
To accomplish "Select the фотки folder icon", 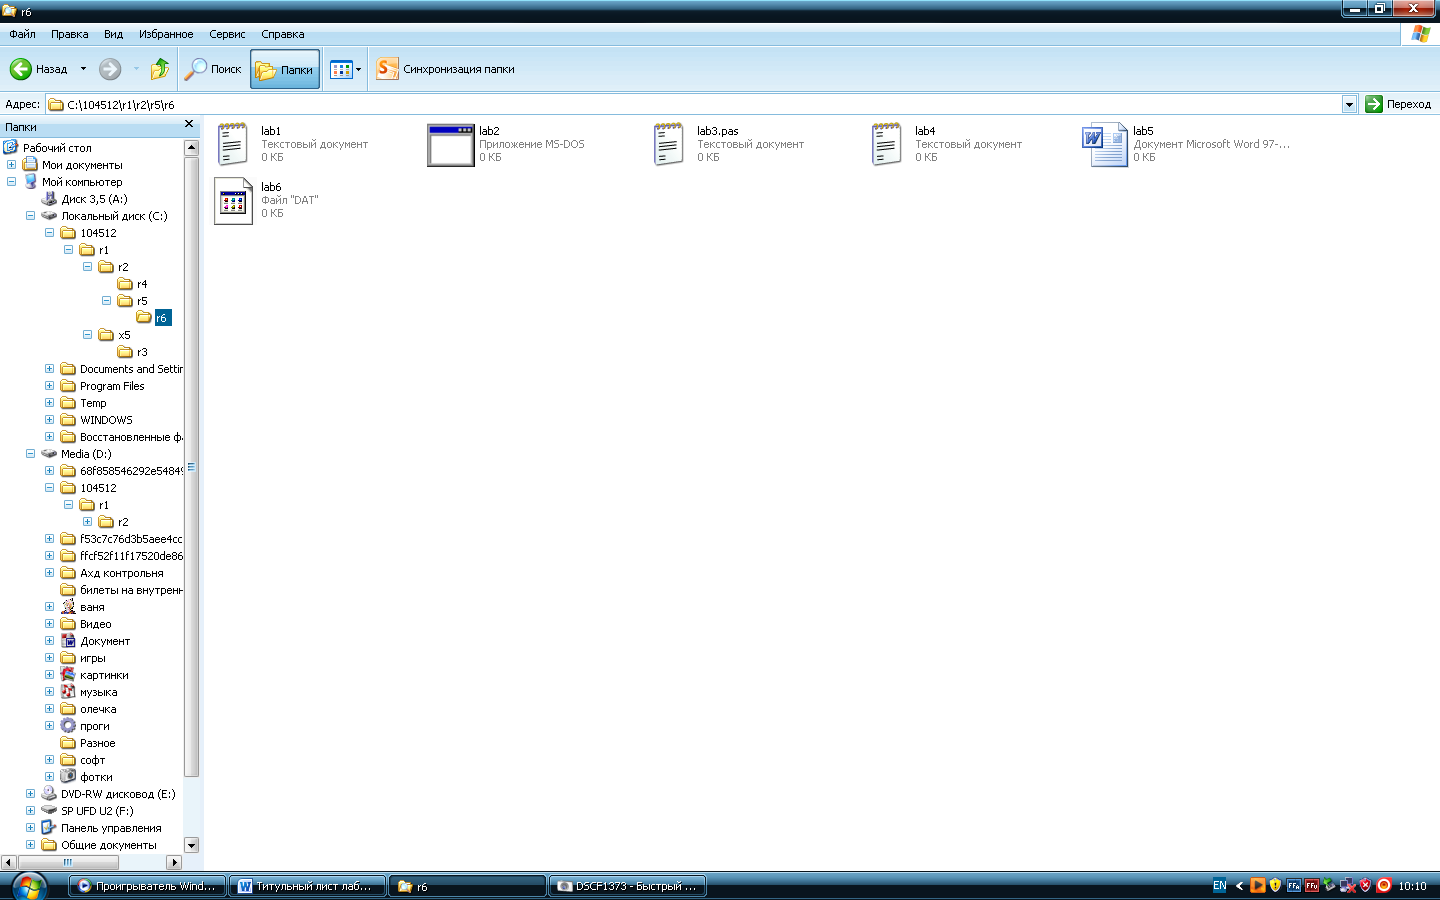I will (x=68, y=777).
